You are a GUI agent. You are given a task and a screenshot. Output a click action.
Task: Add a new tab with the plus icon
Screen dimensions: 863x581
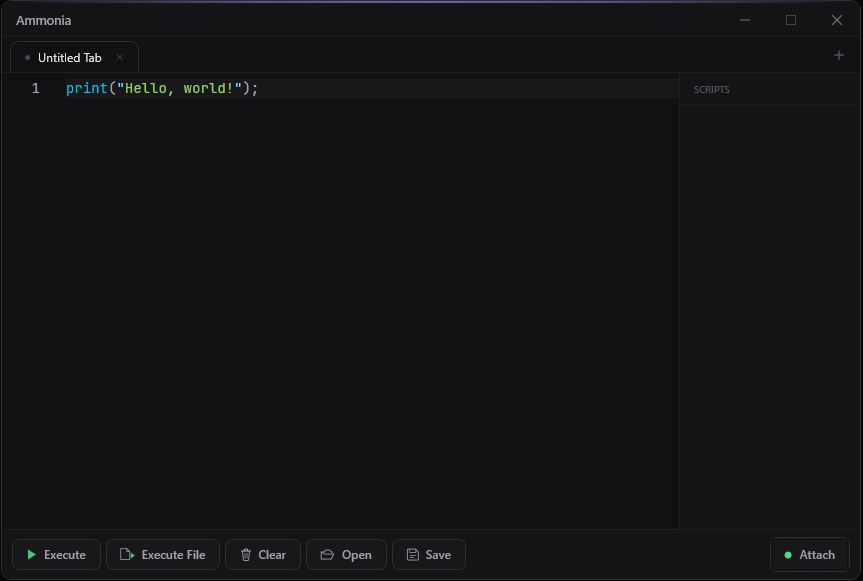(839, 56)
